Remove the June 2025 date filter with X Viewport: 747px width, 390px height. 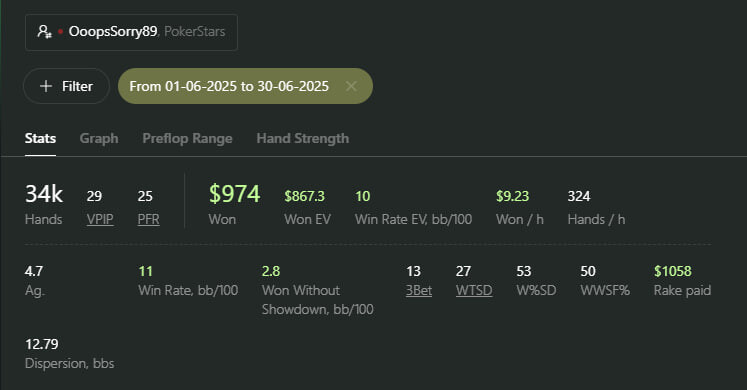351,86
